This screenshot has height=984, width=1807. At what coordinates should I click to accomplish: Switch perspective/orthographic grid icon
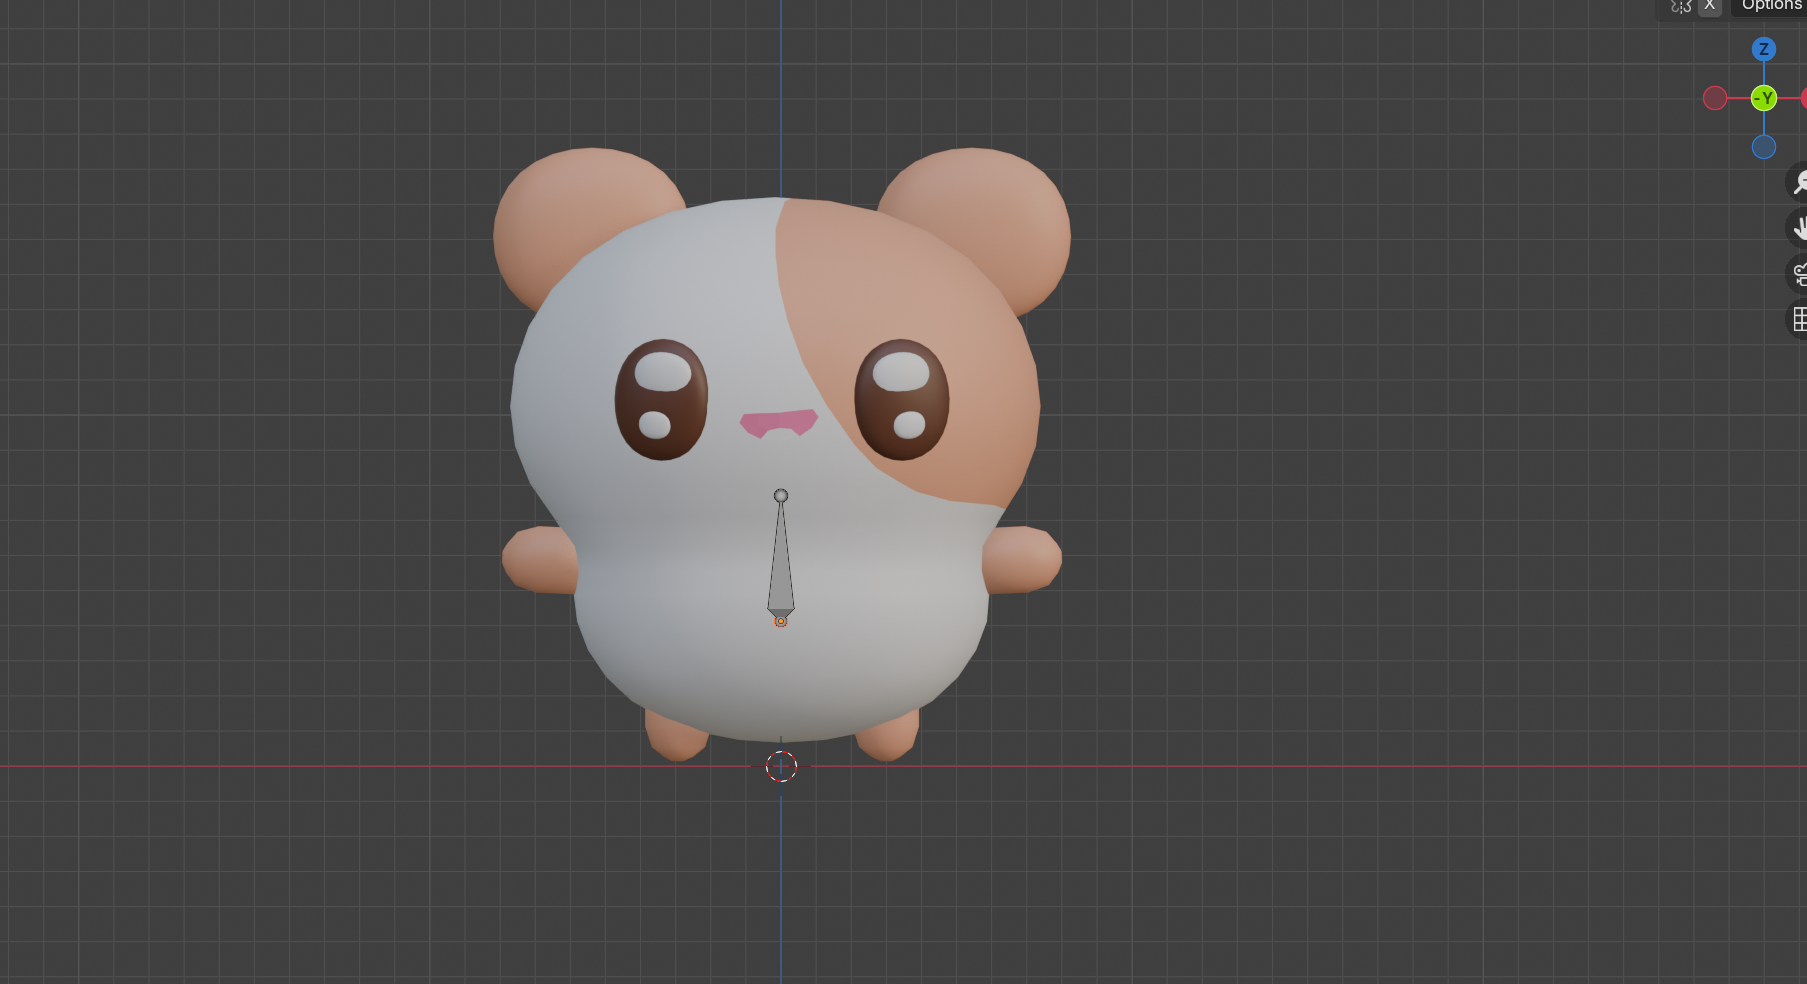pos(1799,320)
